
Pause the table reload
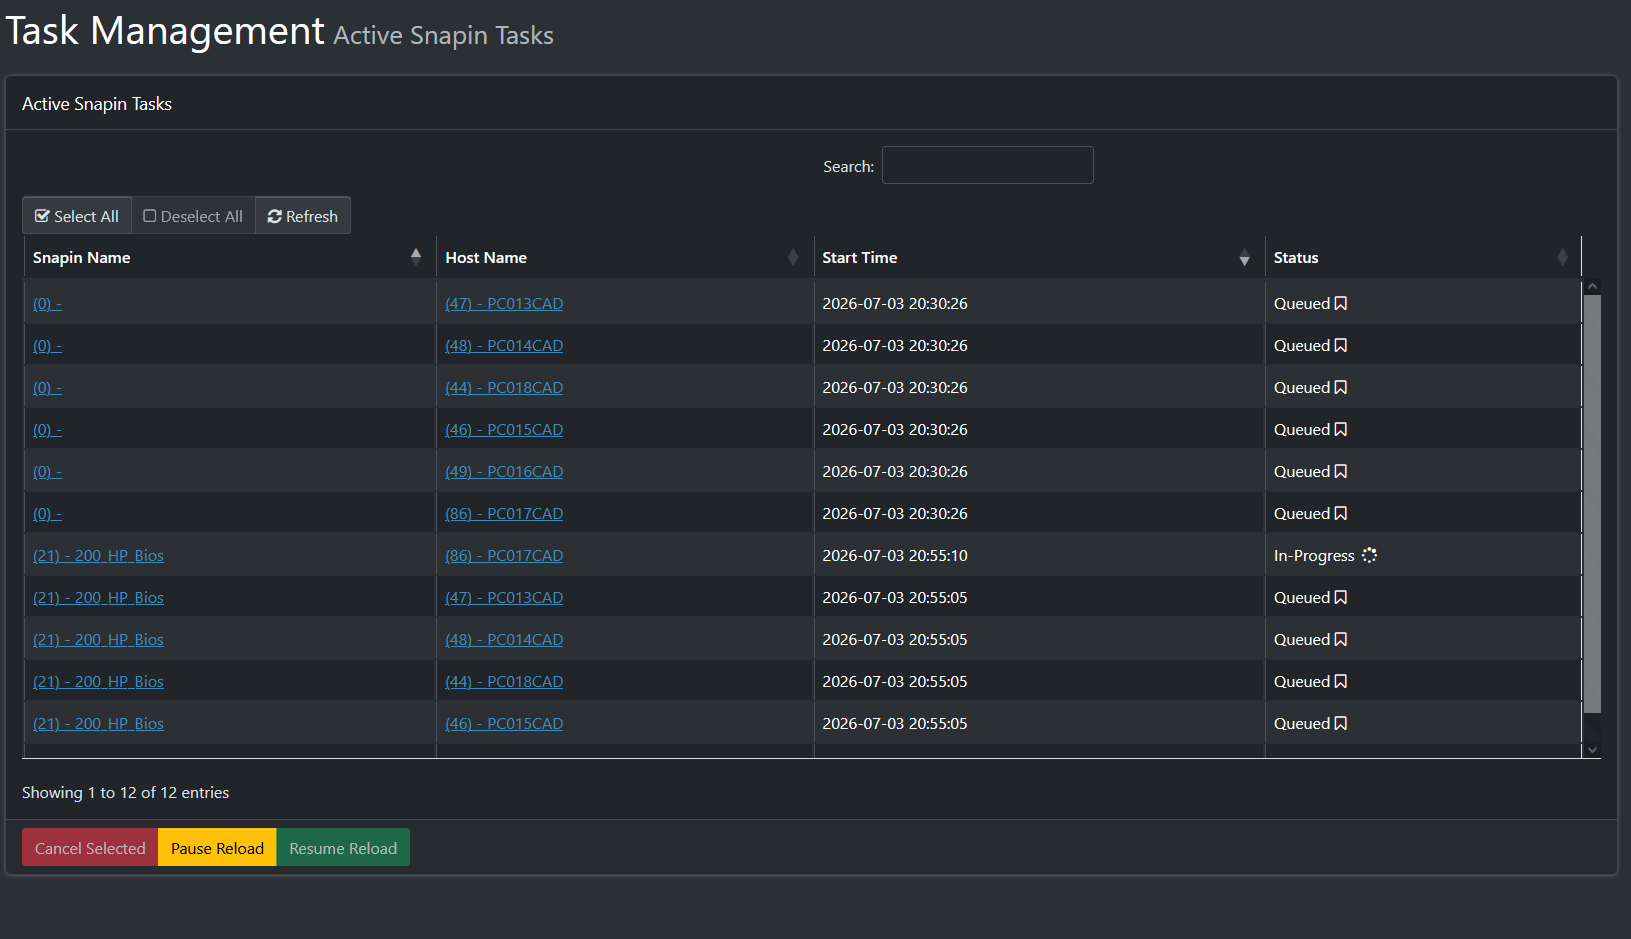click(217, 848)
